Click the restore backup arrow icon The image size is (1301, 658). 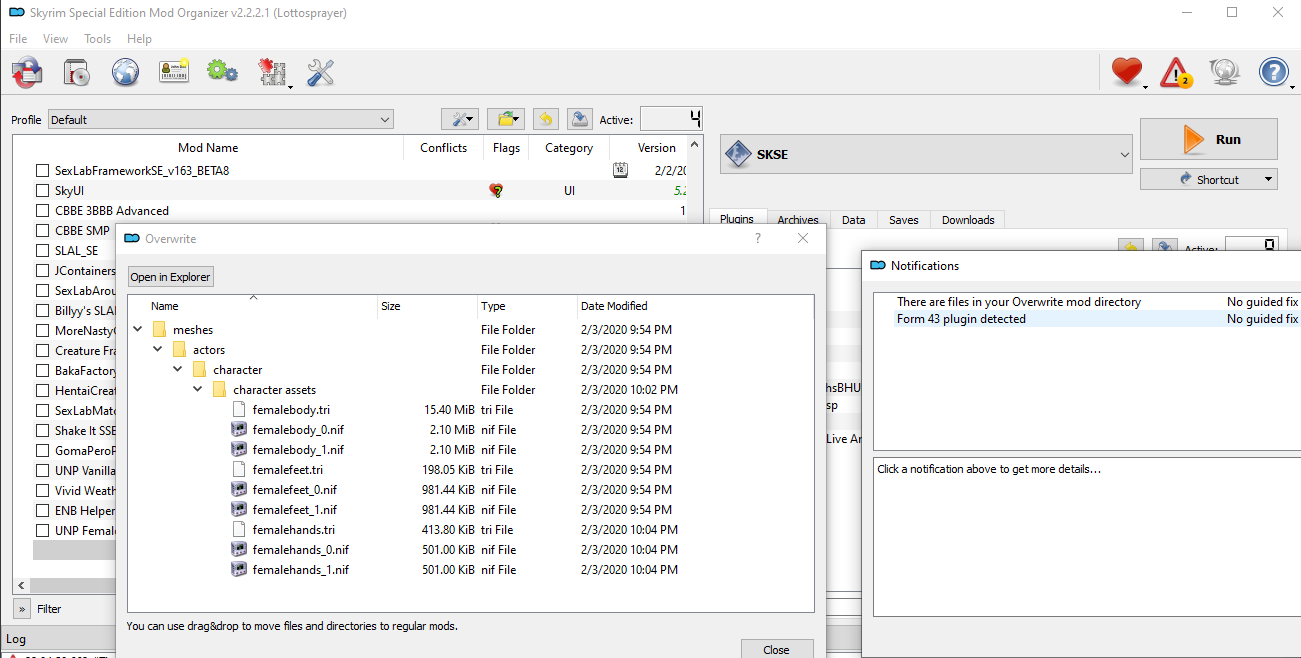[546, 119]
